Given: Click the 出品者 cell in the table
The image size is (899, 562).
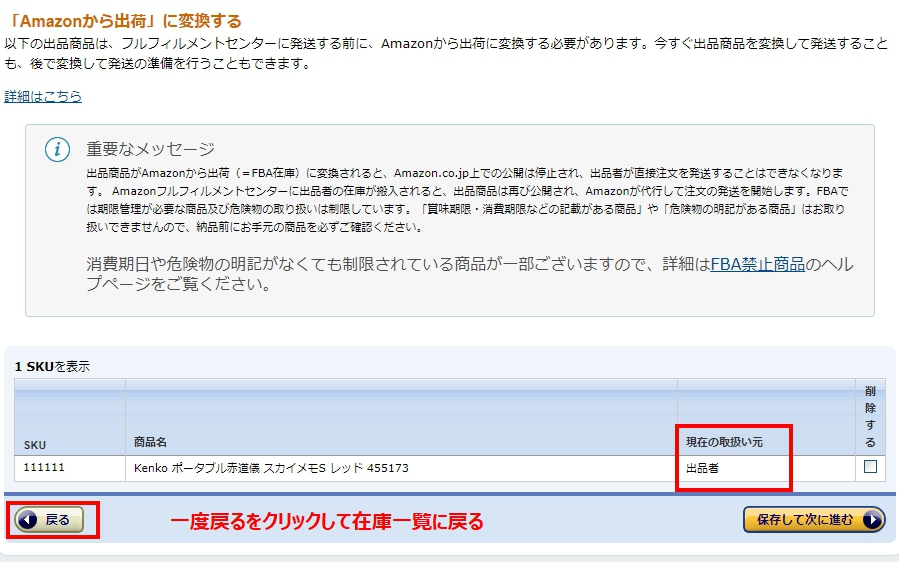Looking at the screenshot, I should [x=702, y=468].
